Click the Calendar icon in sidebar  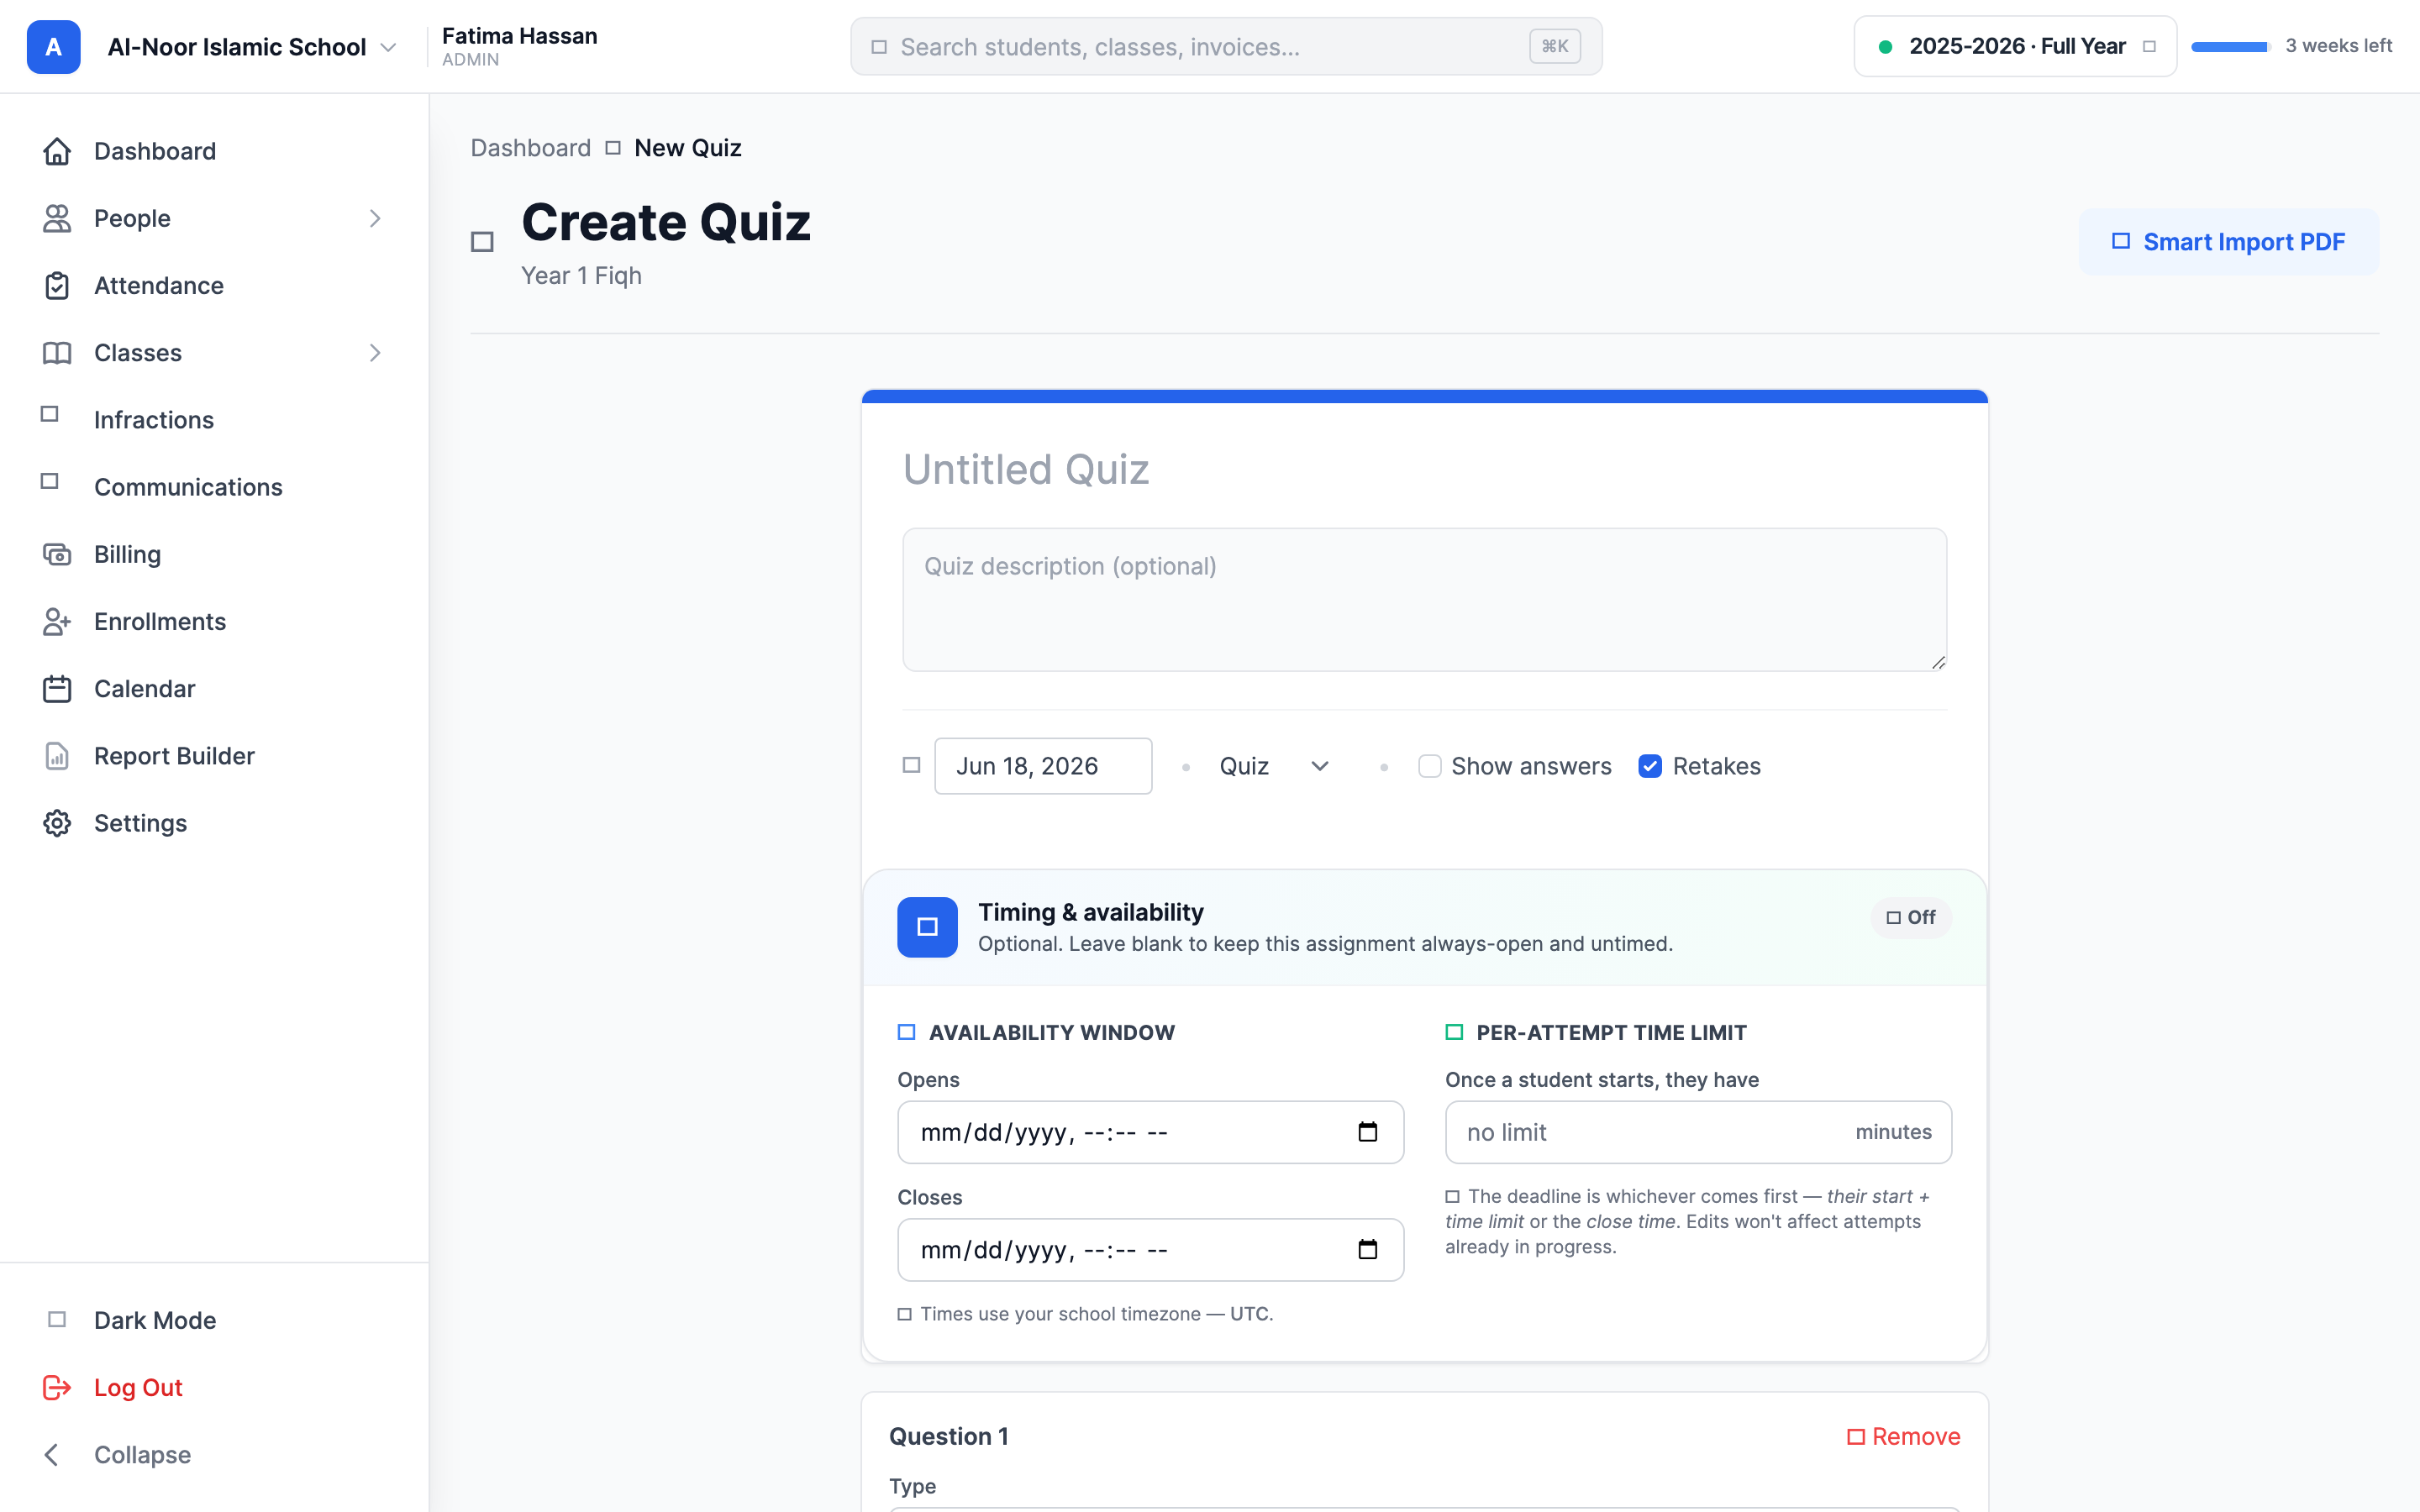[x=57, y=688]
